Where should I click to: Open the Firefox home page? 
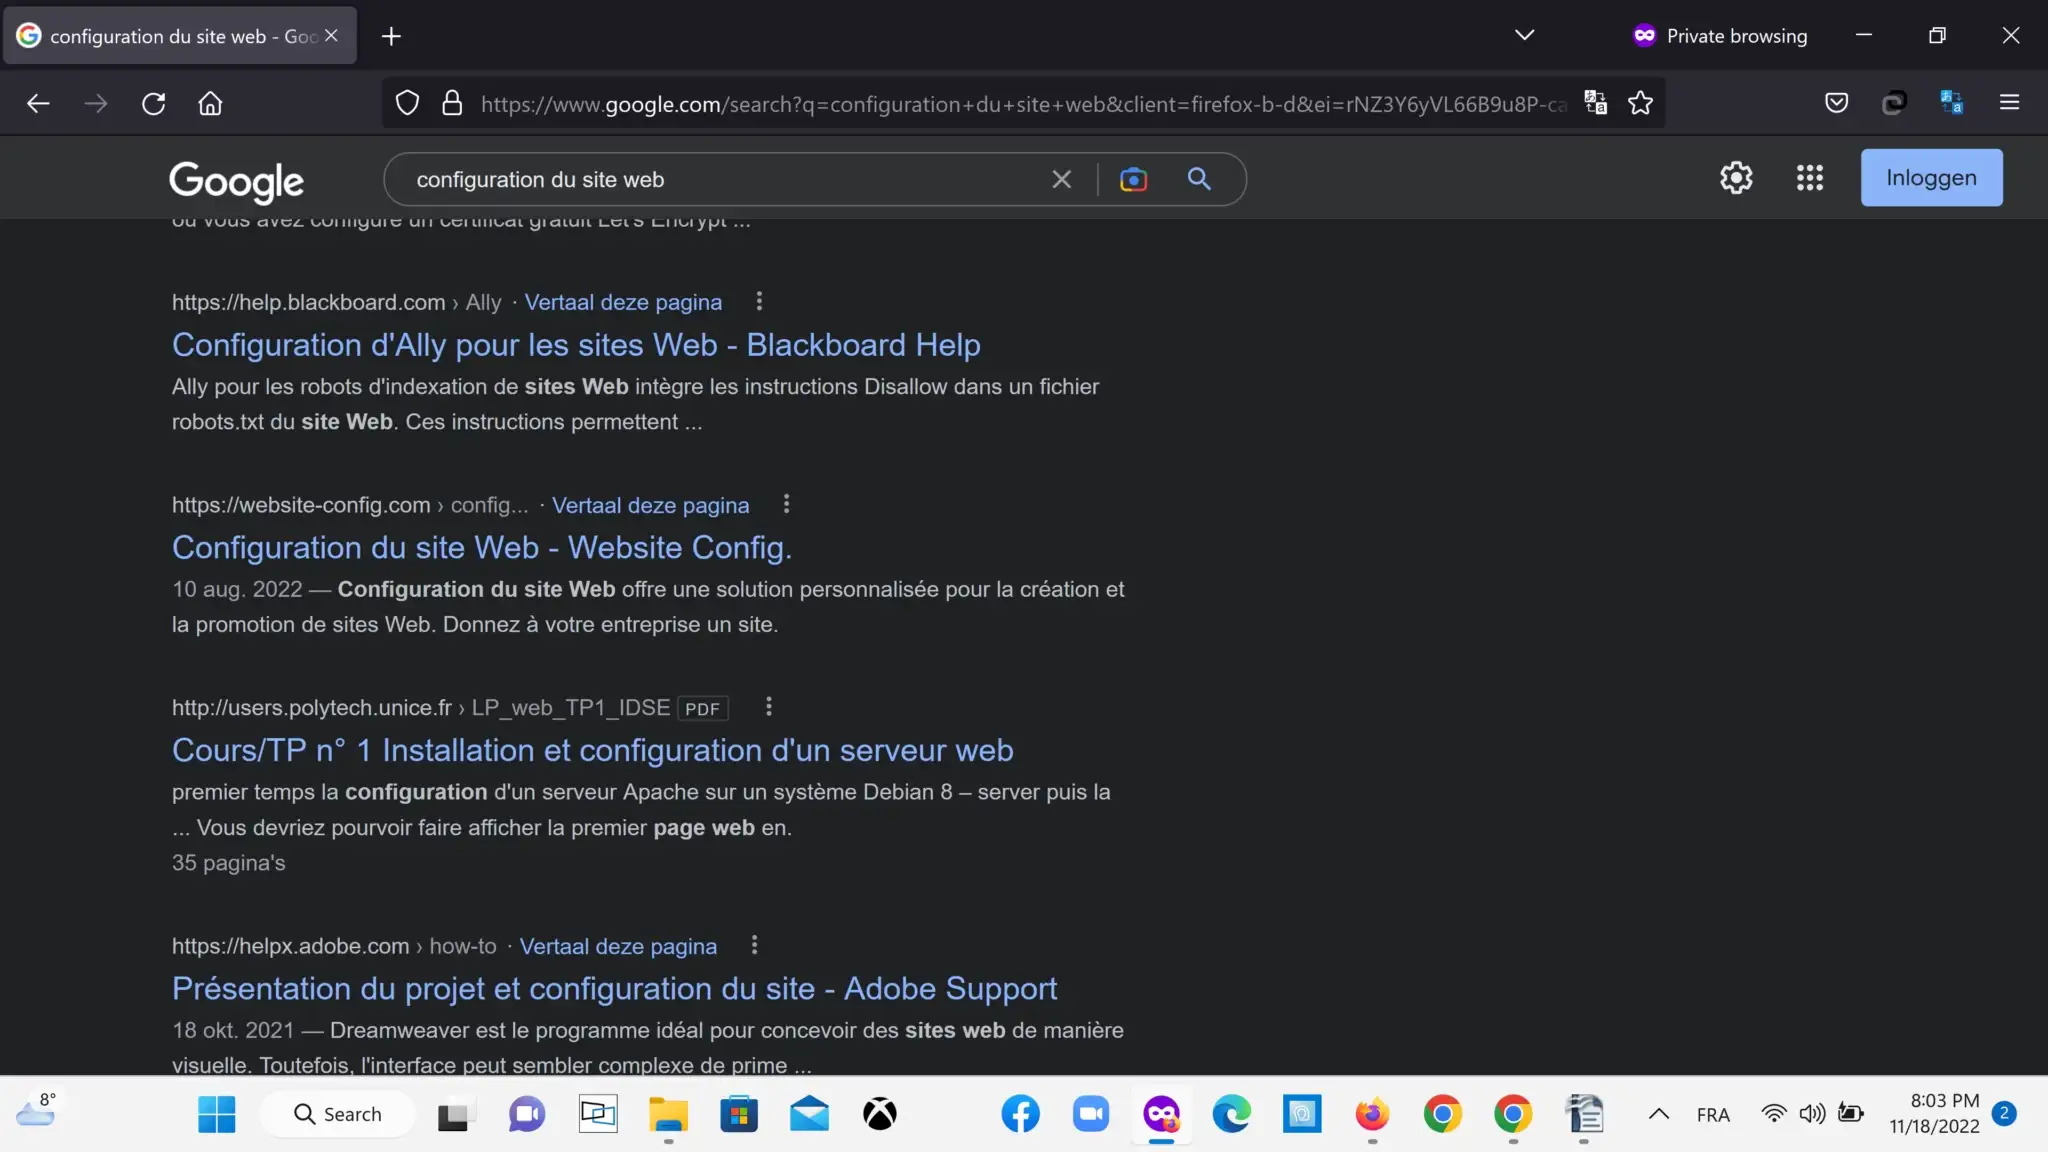[210, 103]
